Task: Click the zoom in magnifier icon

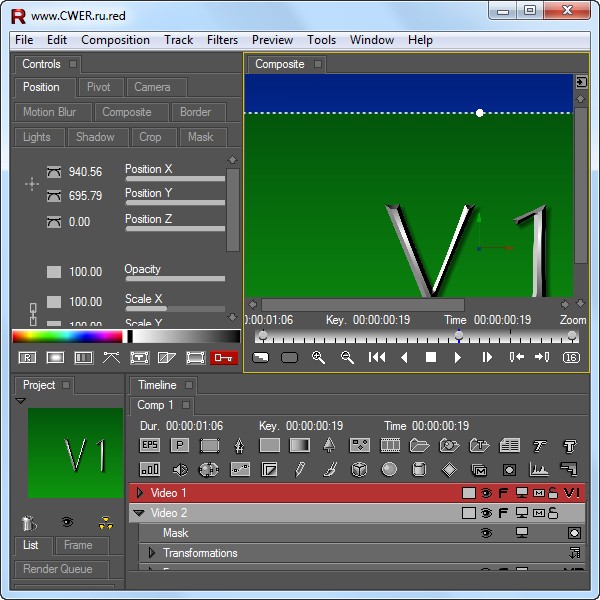Action: [x=318, y=357]
